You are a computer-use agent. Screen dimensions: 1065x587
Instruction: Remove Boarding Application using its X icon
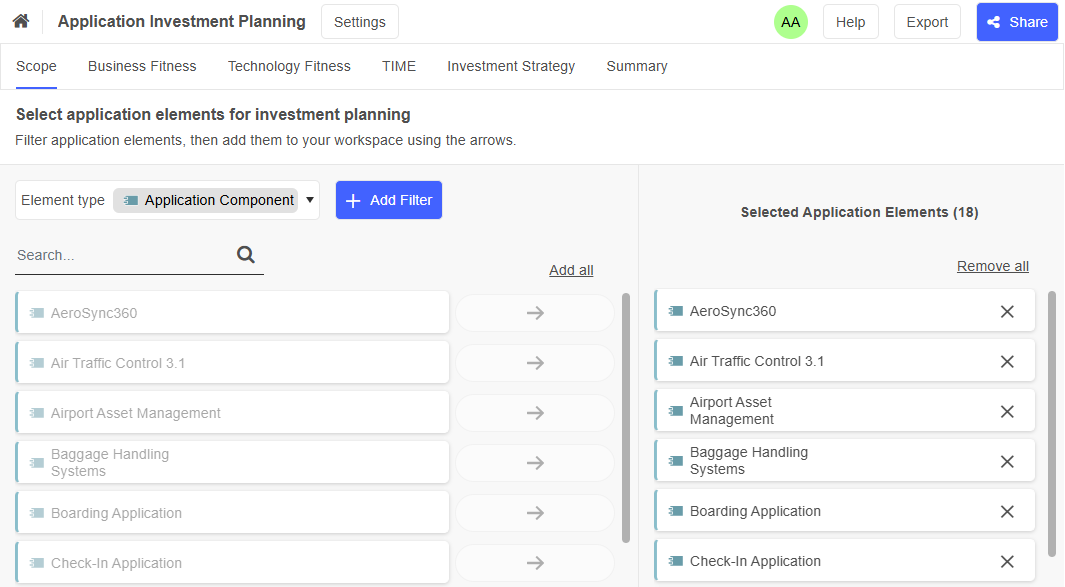1007,510
